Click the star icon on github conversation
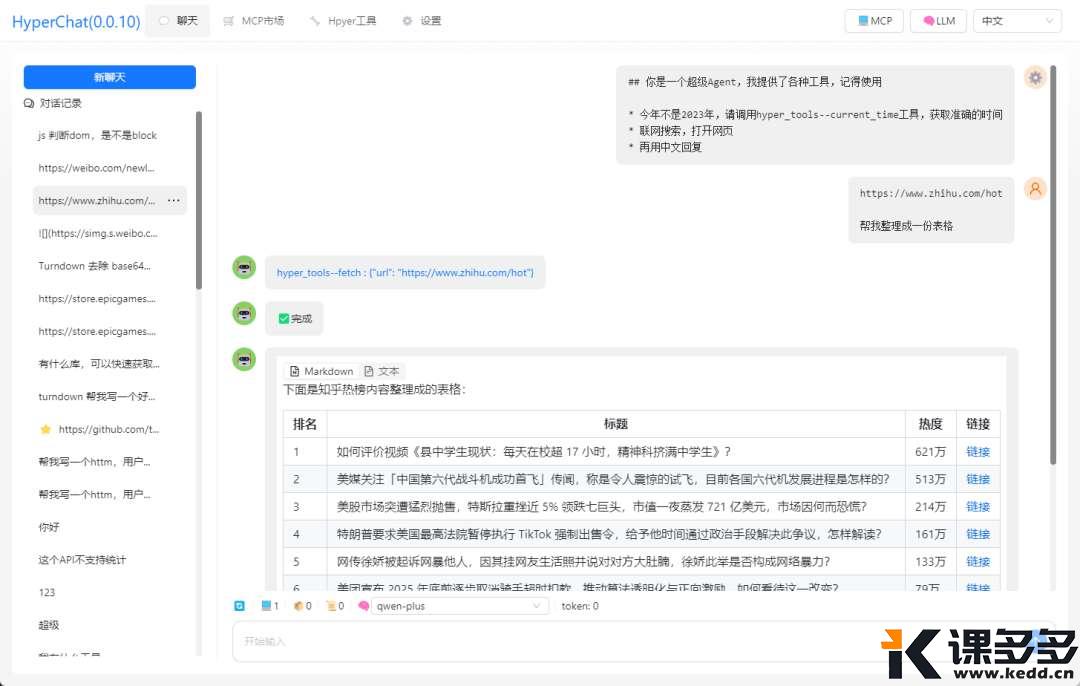The height and width of the screenshot is (686, 1080). 45,429
